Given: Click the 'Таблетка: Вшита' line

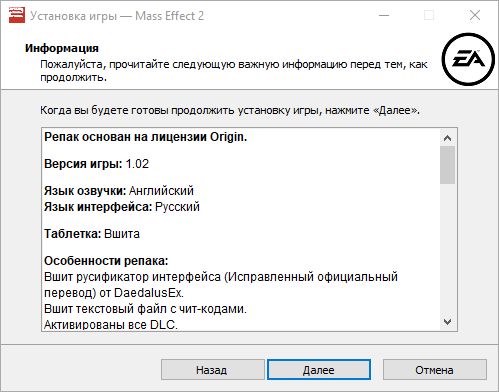Looking at the screenshot, I should pos(92,234).
